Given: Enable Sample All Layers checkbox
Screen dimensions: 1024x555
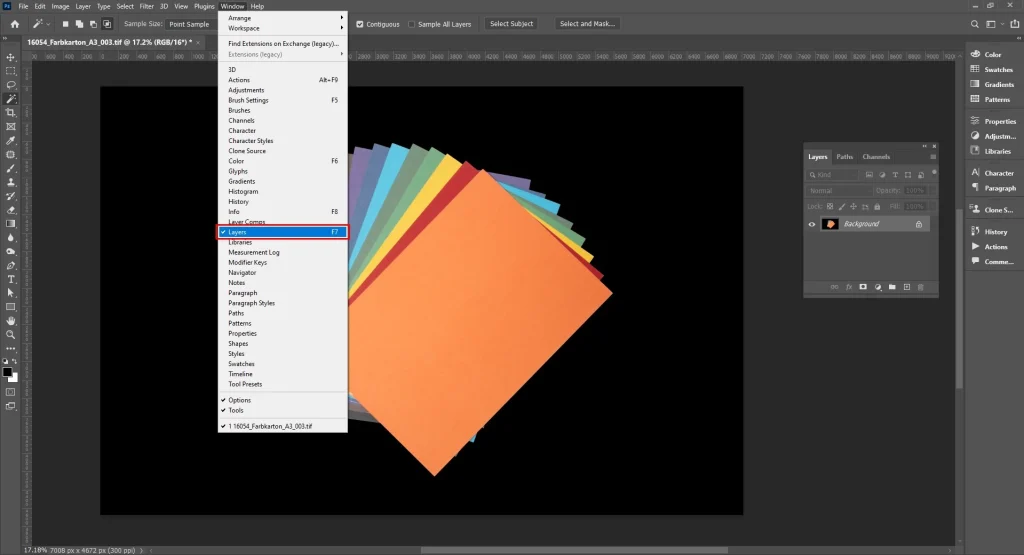Looking at the screenshot, I should click(x=412, y=24).
